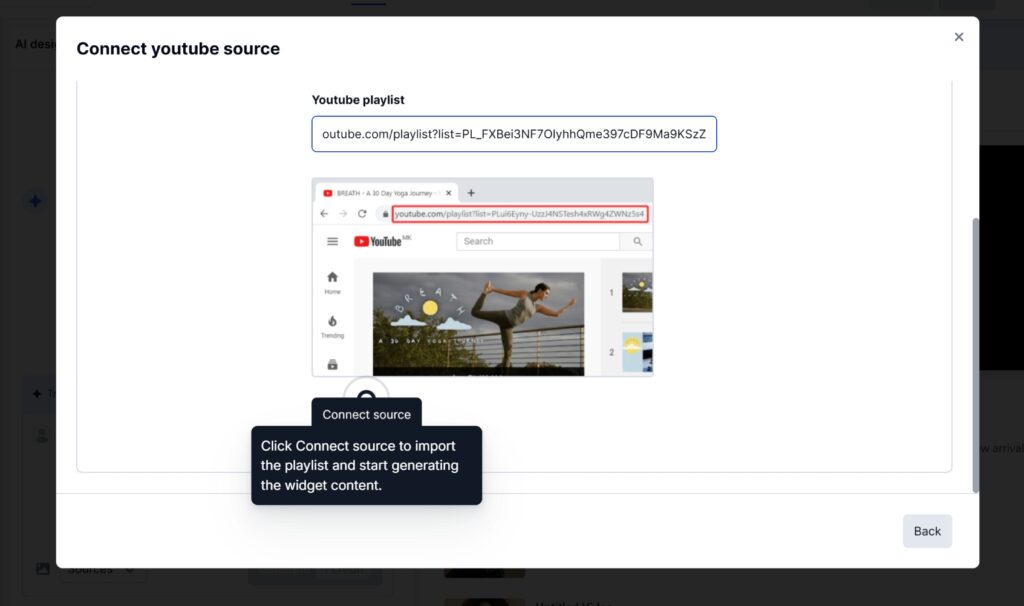Click the back arrow in the example browser
Image resolution: width=1024 pixels, height=606 pixels.
coord(322,212)
